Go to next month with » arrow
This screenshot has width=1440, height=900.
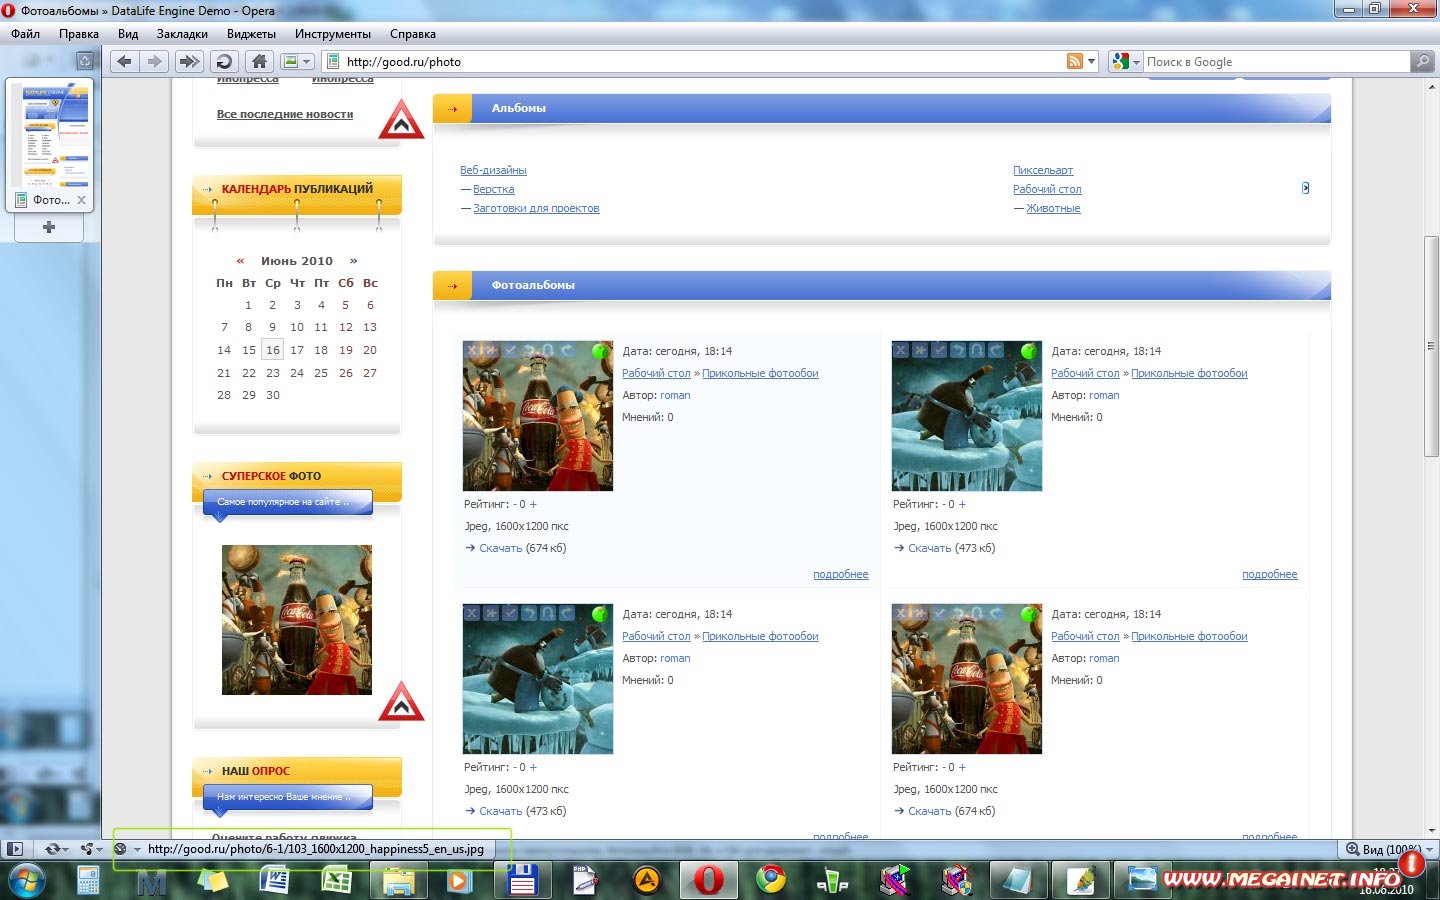pos(353,261)
